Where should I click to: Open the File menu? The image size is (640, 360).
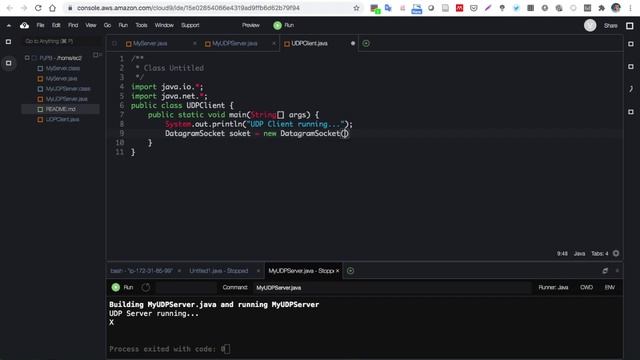click(x=40, y=25)
